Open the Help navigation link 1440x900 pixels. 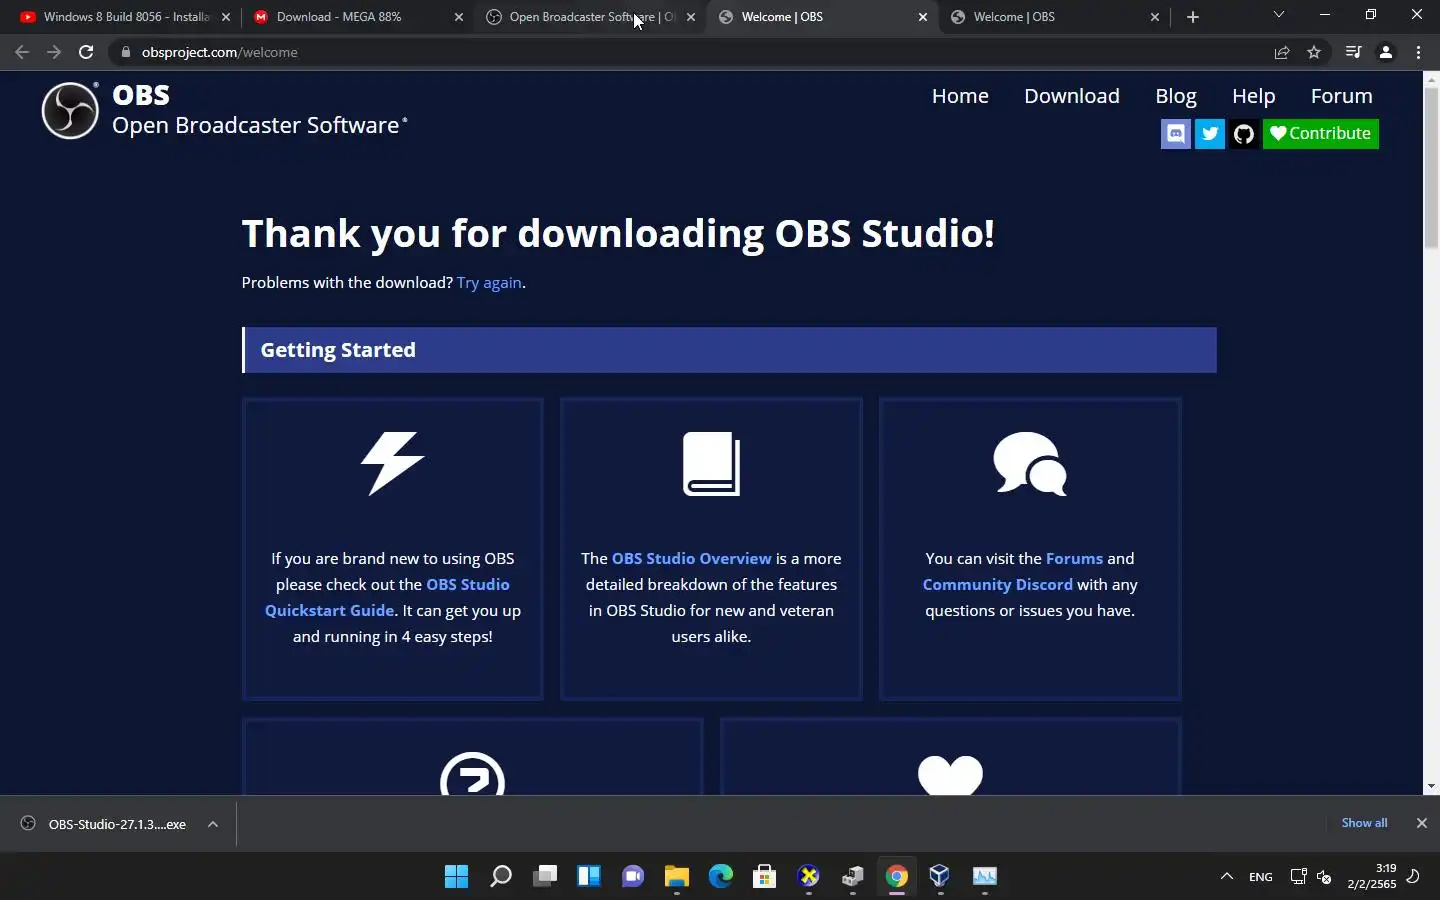point(1254,96)
